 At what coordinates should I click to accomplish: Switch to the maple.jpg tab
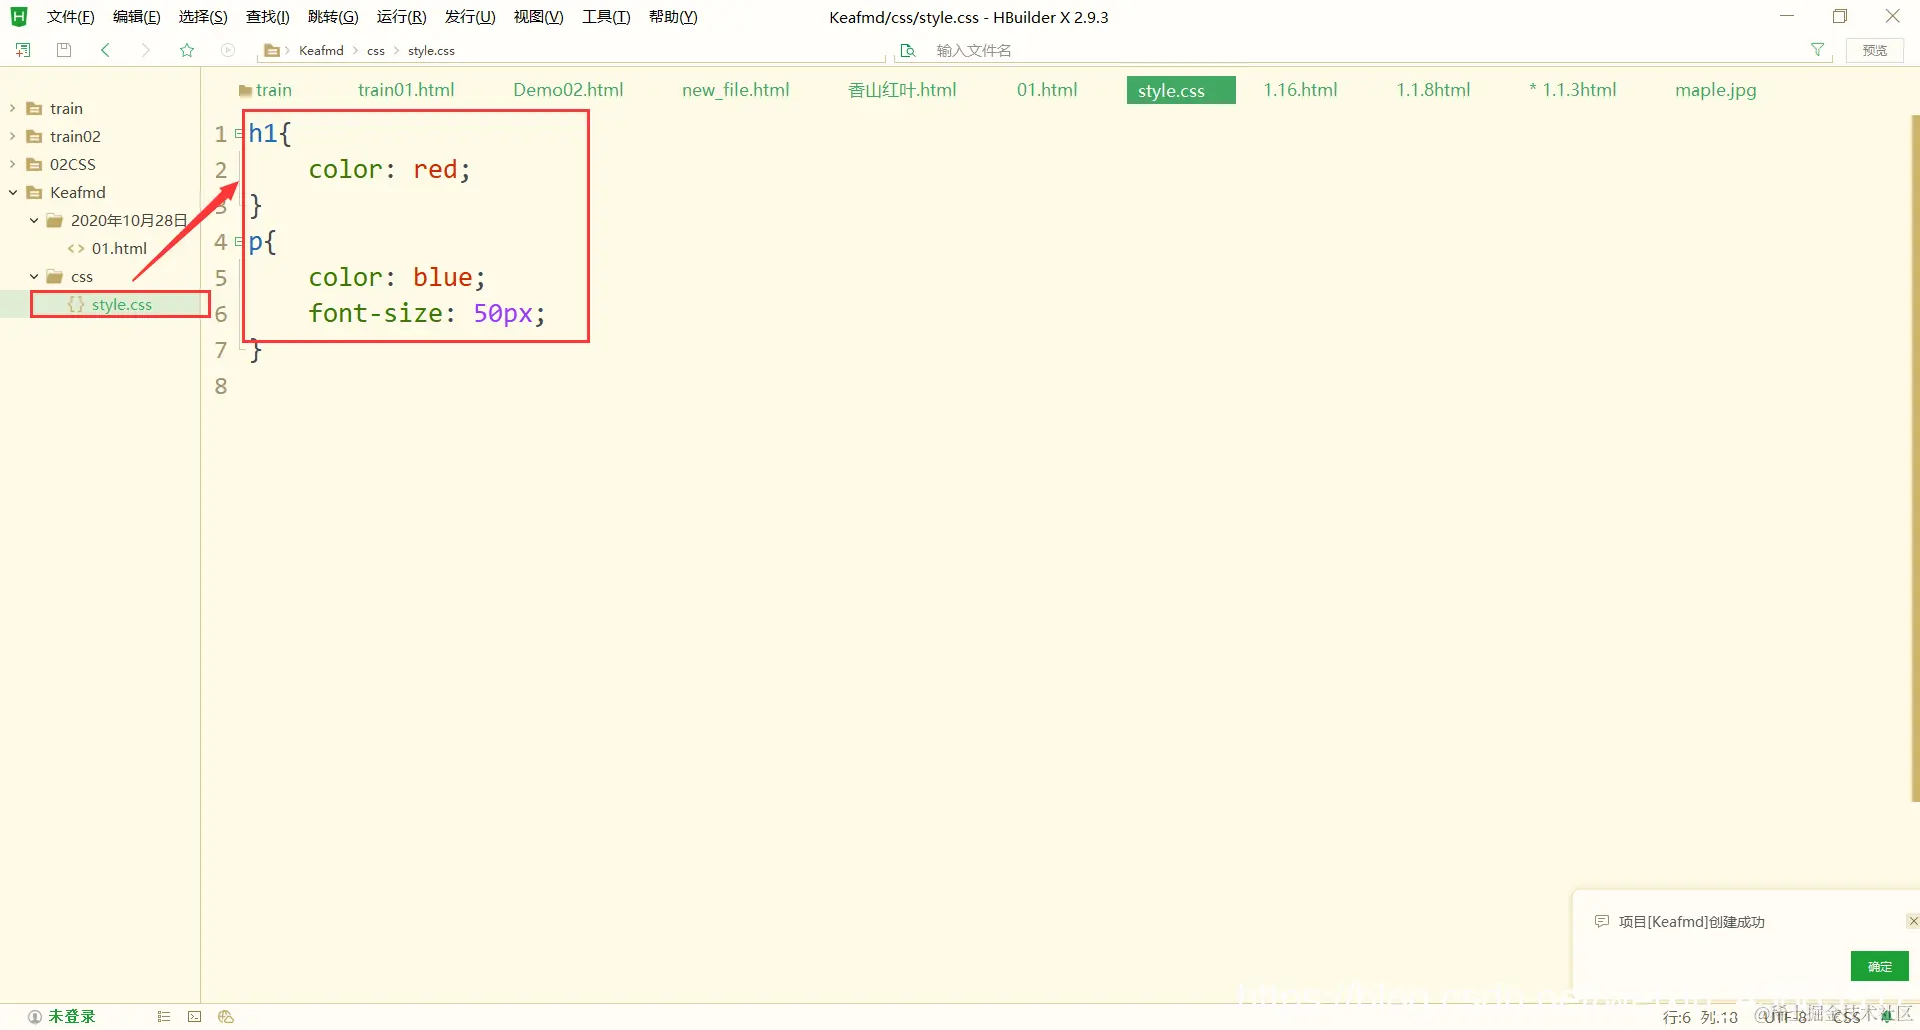[1716, 90]
